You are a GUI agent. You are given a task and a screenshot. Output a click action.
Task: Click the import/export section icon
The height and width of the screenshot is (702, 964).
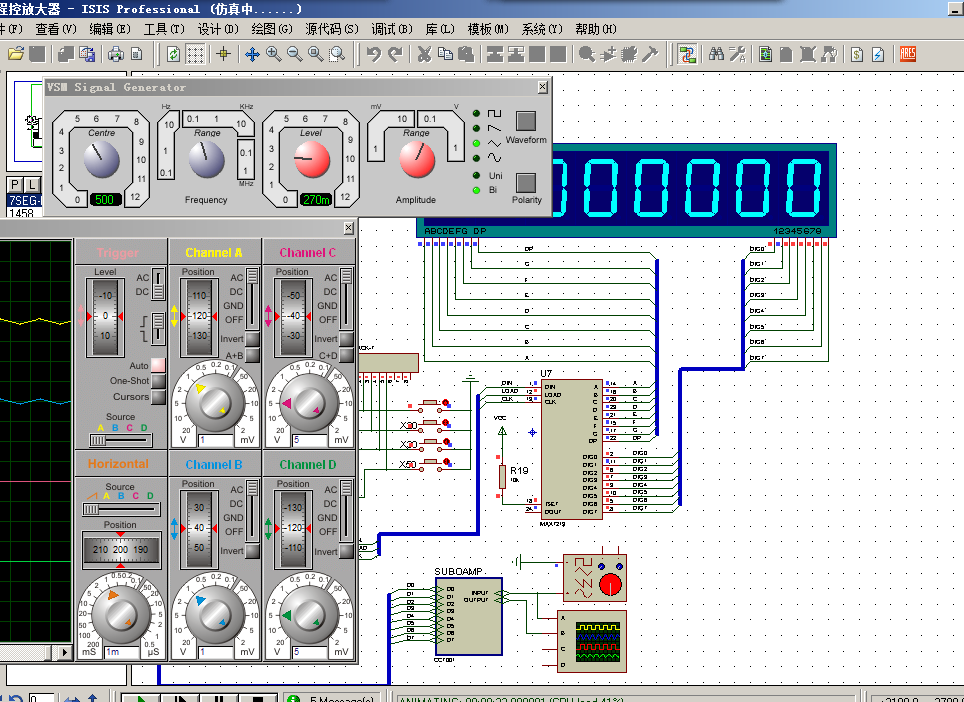point(86,54)
